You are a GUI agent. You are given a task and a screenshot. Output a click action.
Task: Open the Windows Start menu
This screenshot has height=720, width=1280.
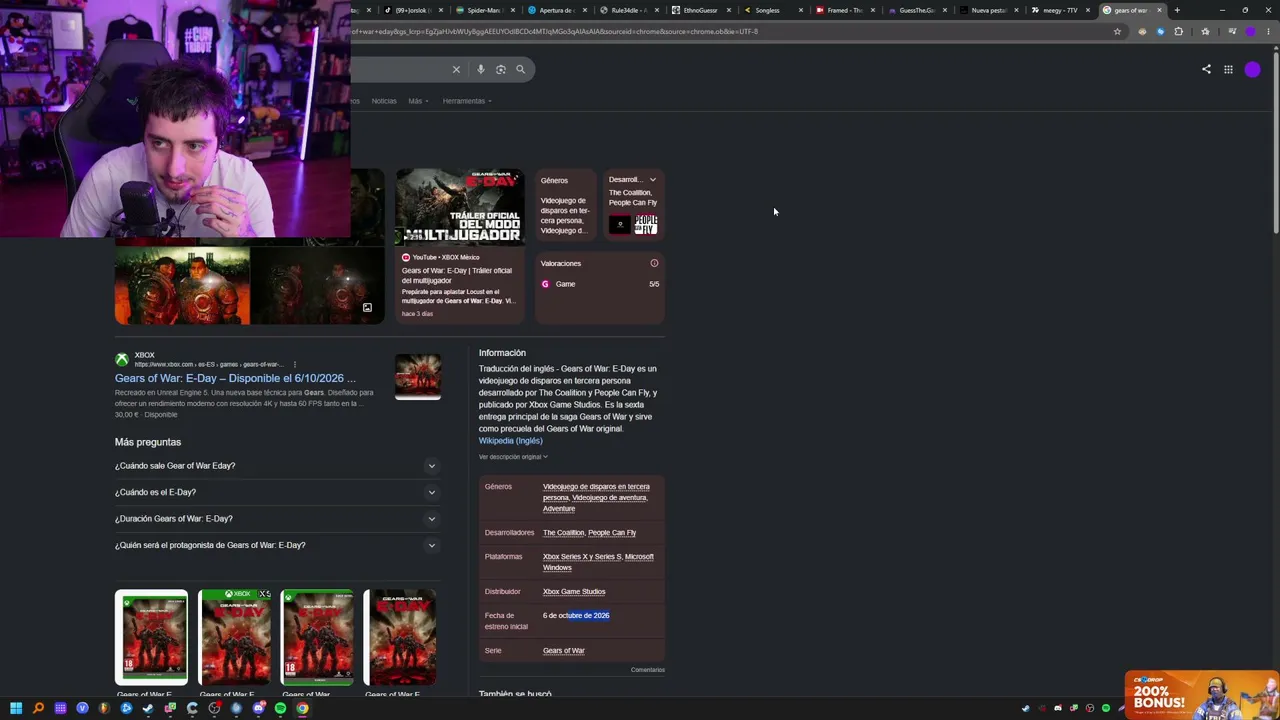[x=16, y=708]
